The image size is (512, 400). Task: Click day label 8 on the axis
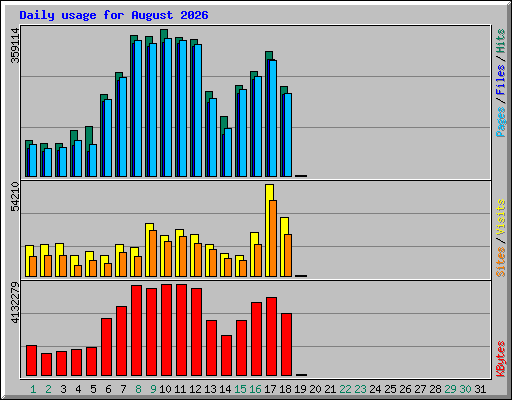pyautogui.click(x=138, y=389)
